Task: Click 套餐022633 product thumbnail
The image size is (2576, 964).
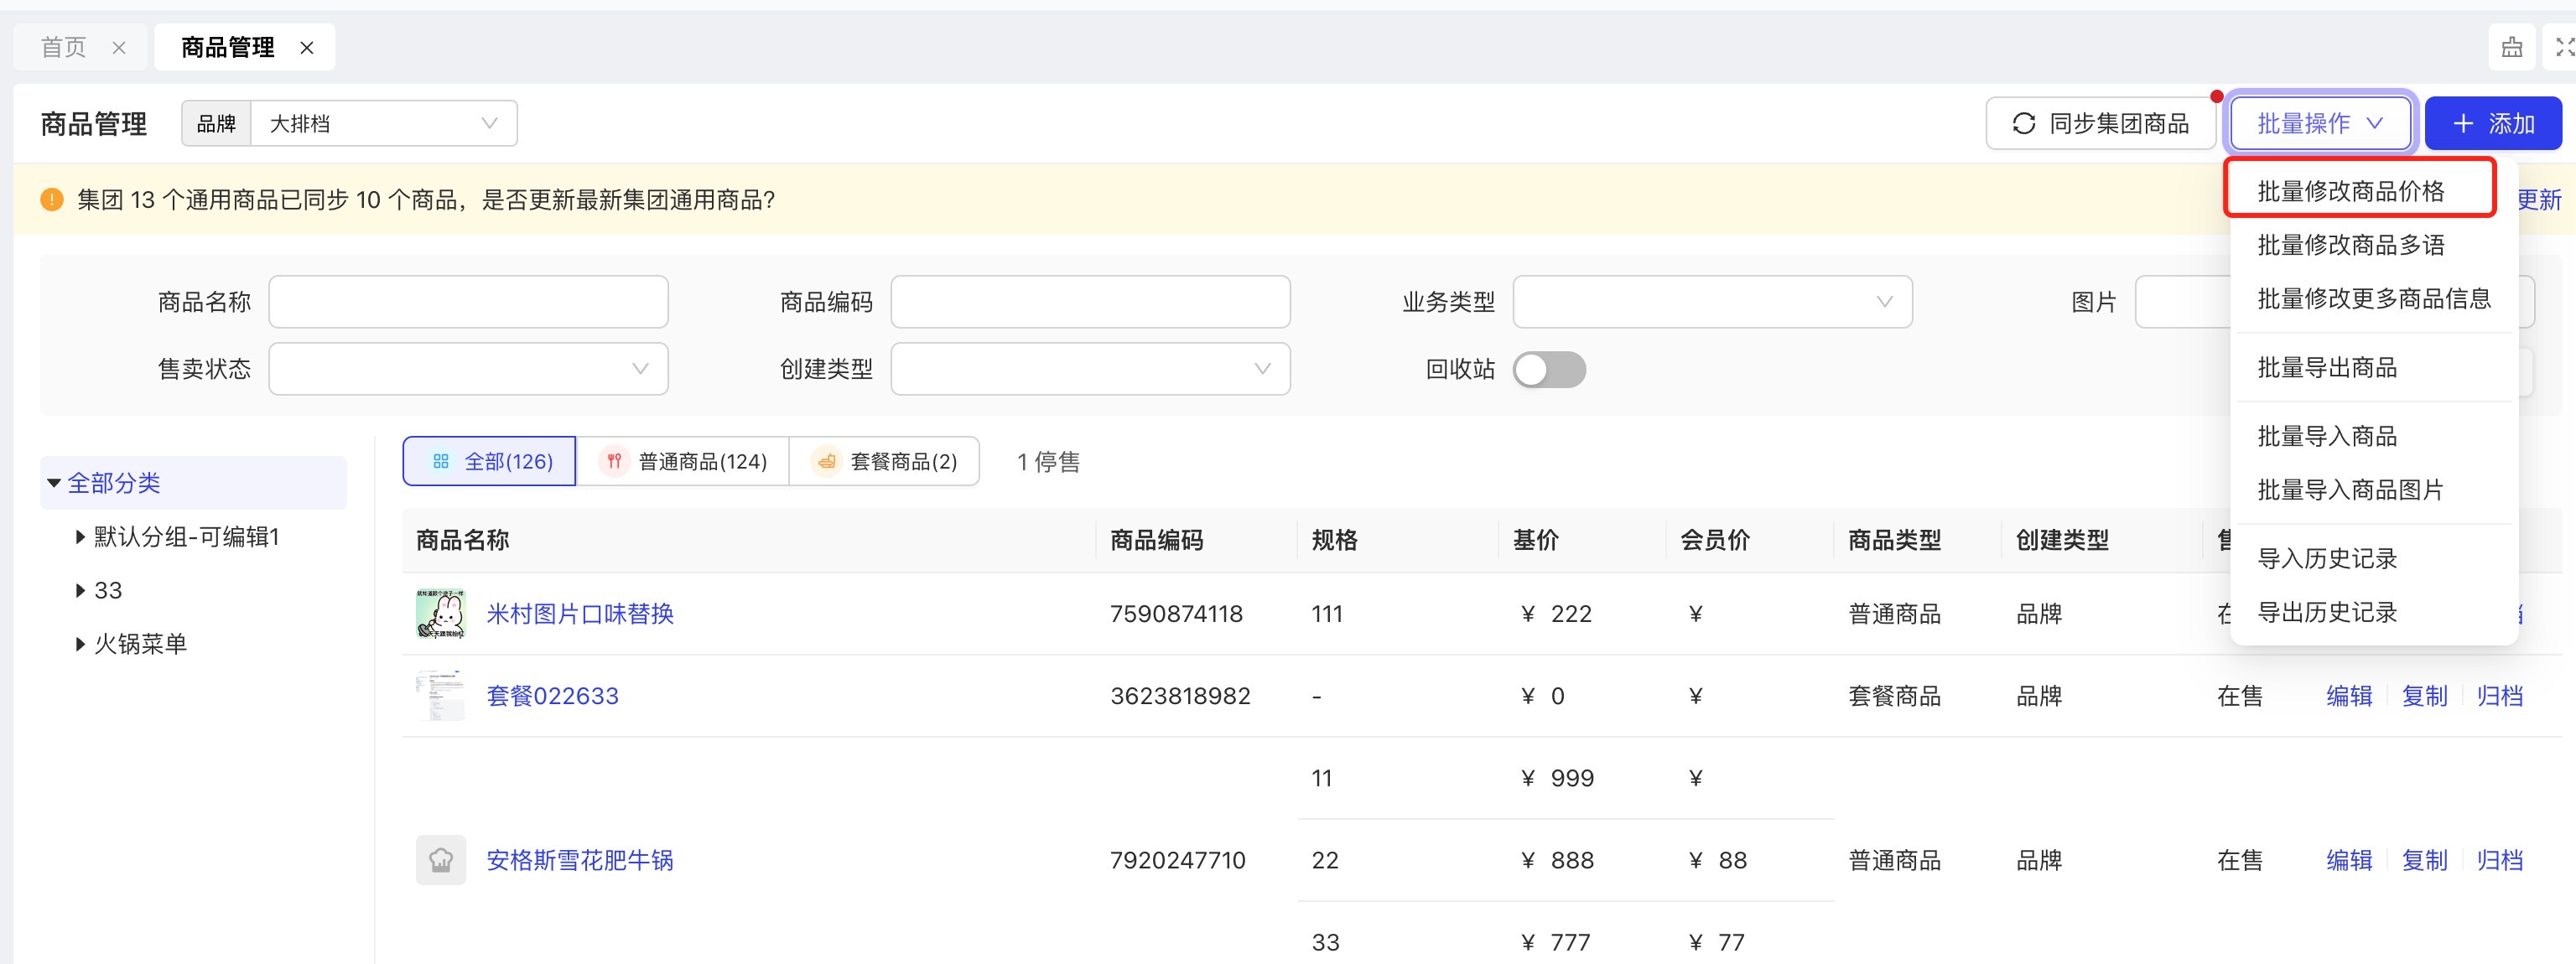Action: click(440, 696)
